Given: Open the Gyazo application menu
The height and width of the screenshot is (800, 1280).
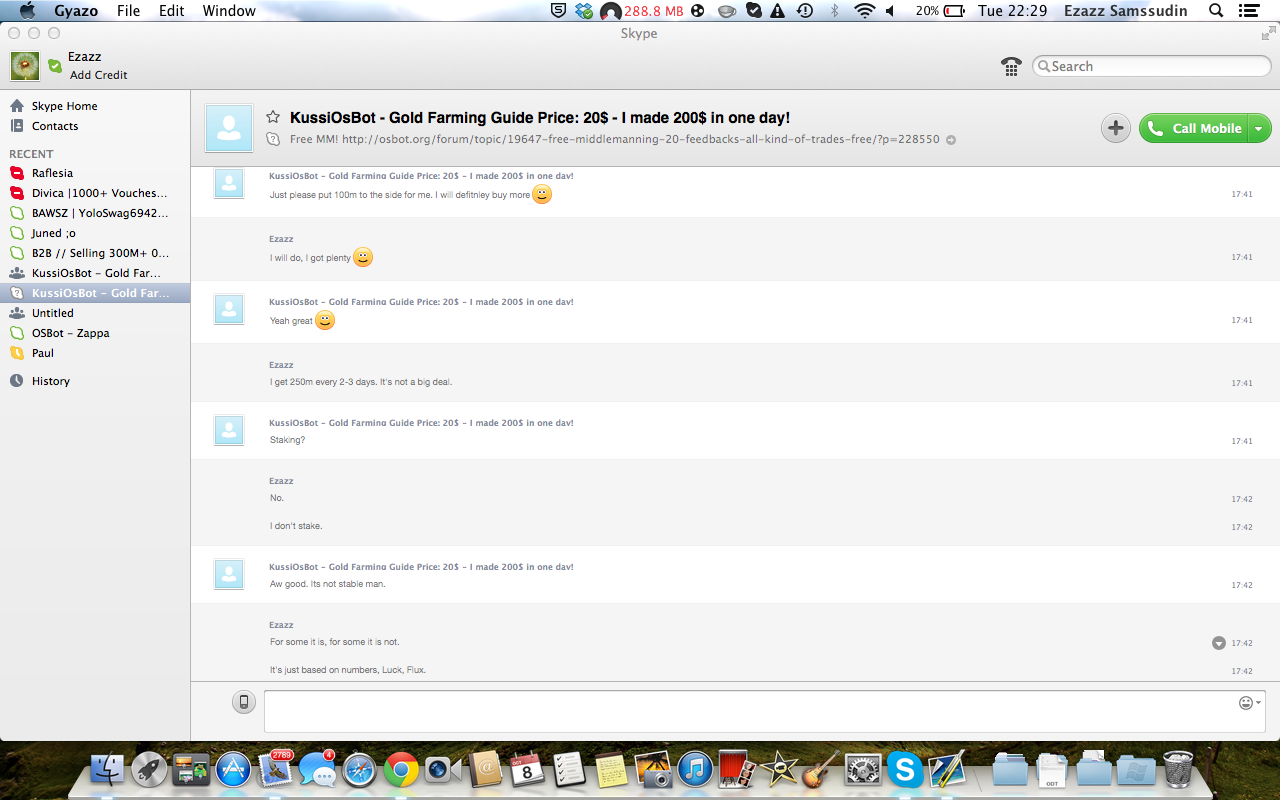Looking at the screenshot, I should tap(76, 11).
